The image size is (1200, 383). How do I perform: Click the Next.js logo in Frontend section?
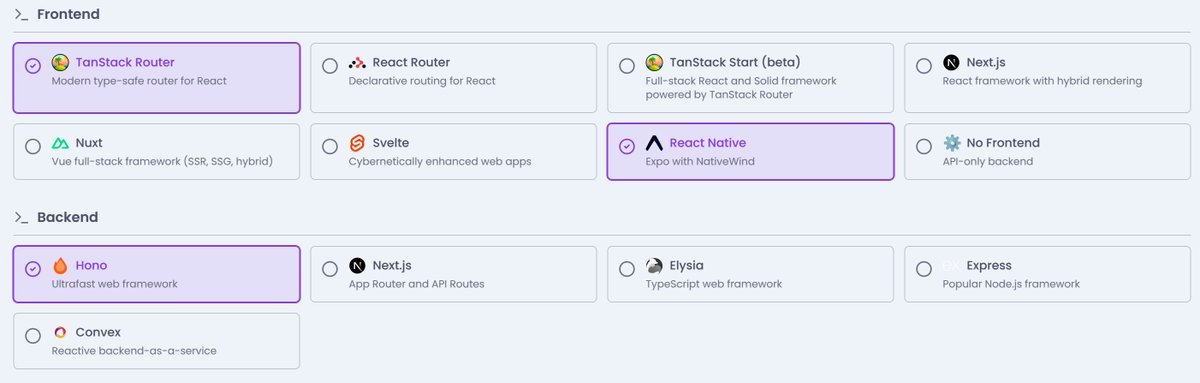pos(951,63)
